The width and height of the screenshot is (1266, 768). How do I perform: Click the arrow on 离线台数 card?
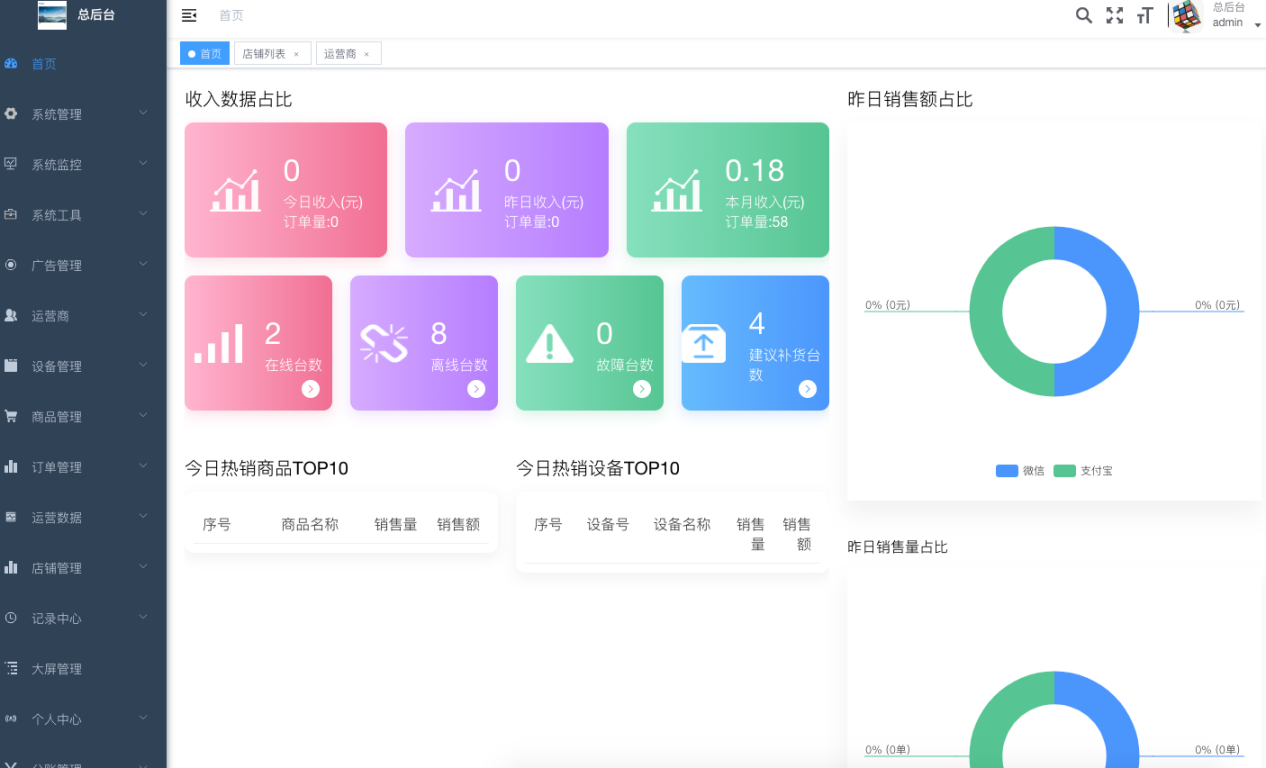[x=476, y=389]
